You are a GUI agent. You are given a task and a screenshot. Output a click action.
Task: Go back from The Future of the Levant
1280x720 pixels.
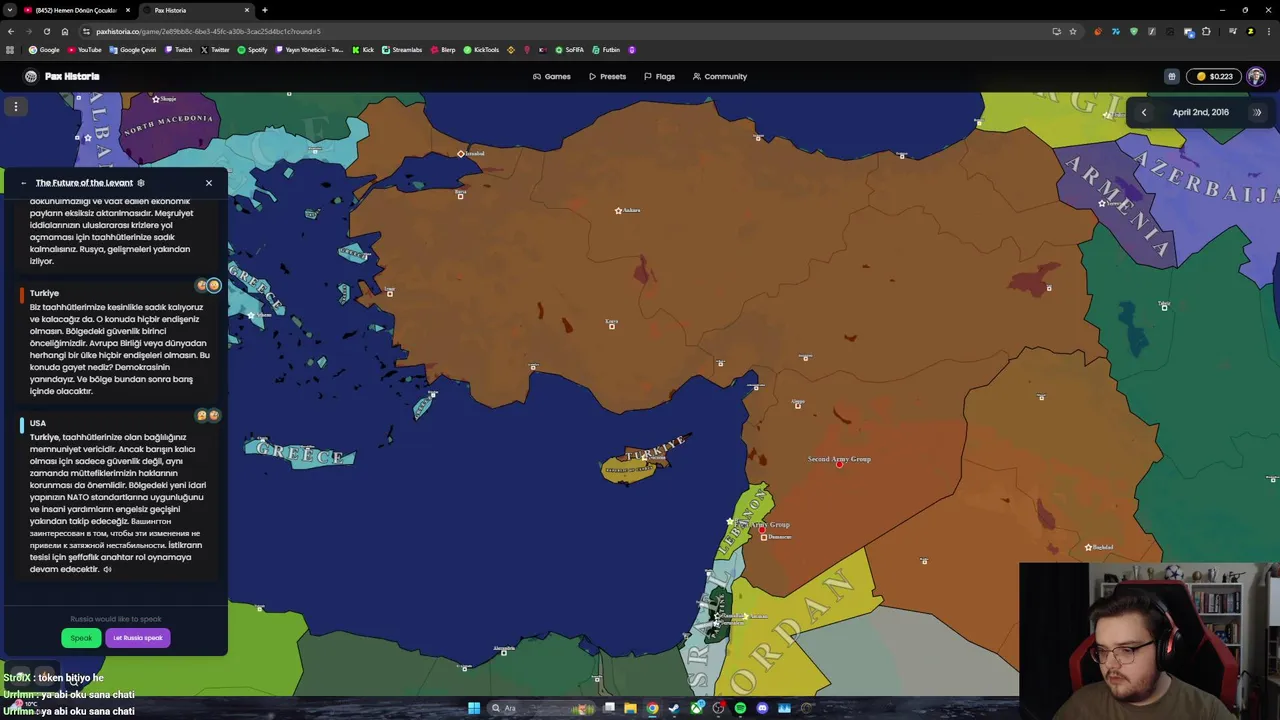click(23, 183)
